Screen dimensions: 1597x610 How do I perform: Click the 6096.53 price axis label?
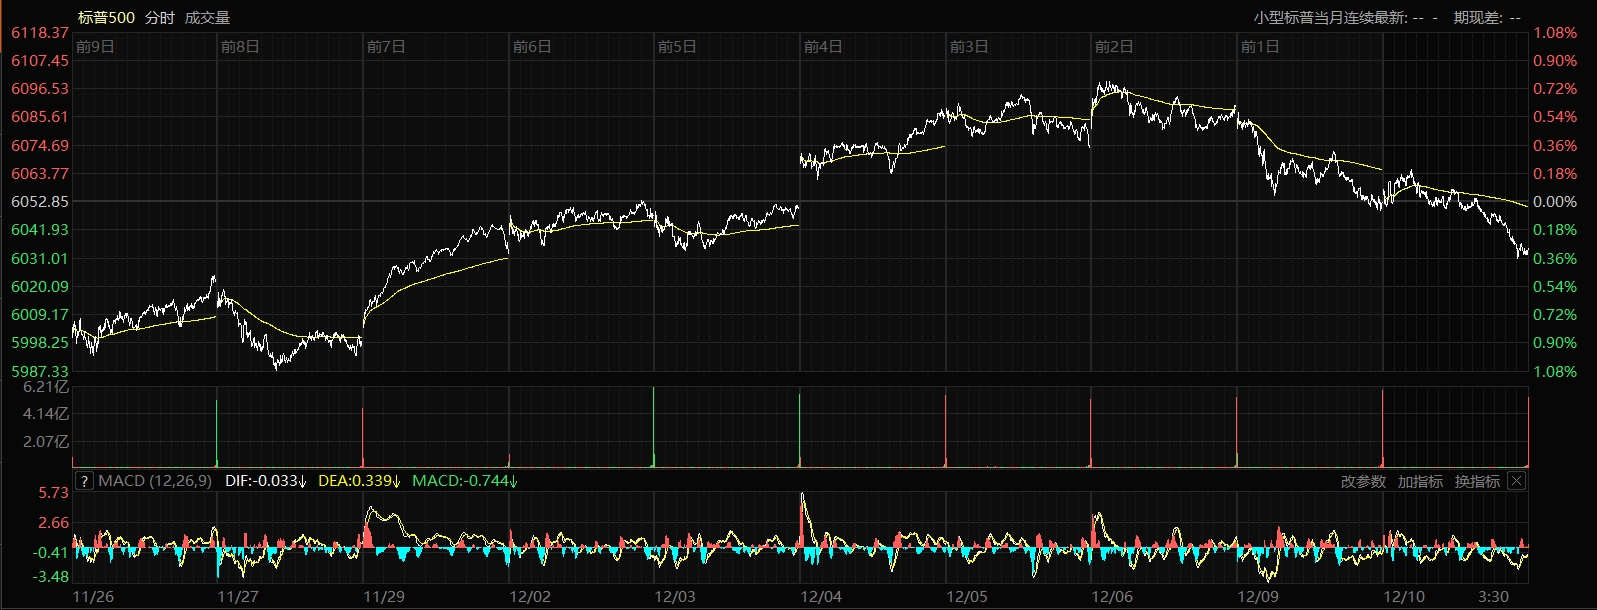pyautogui.click(x=40, y=89)
